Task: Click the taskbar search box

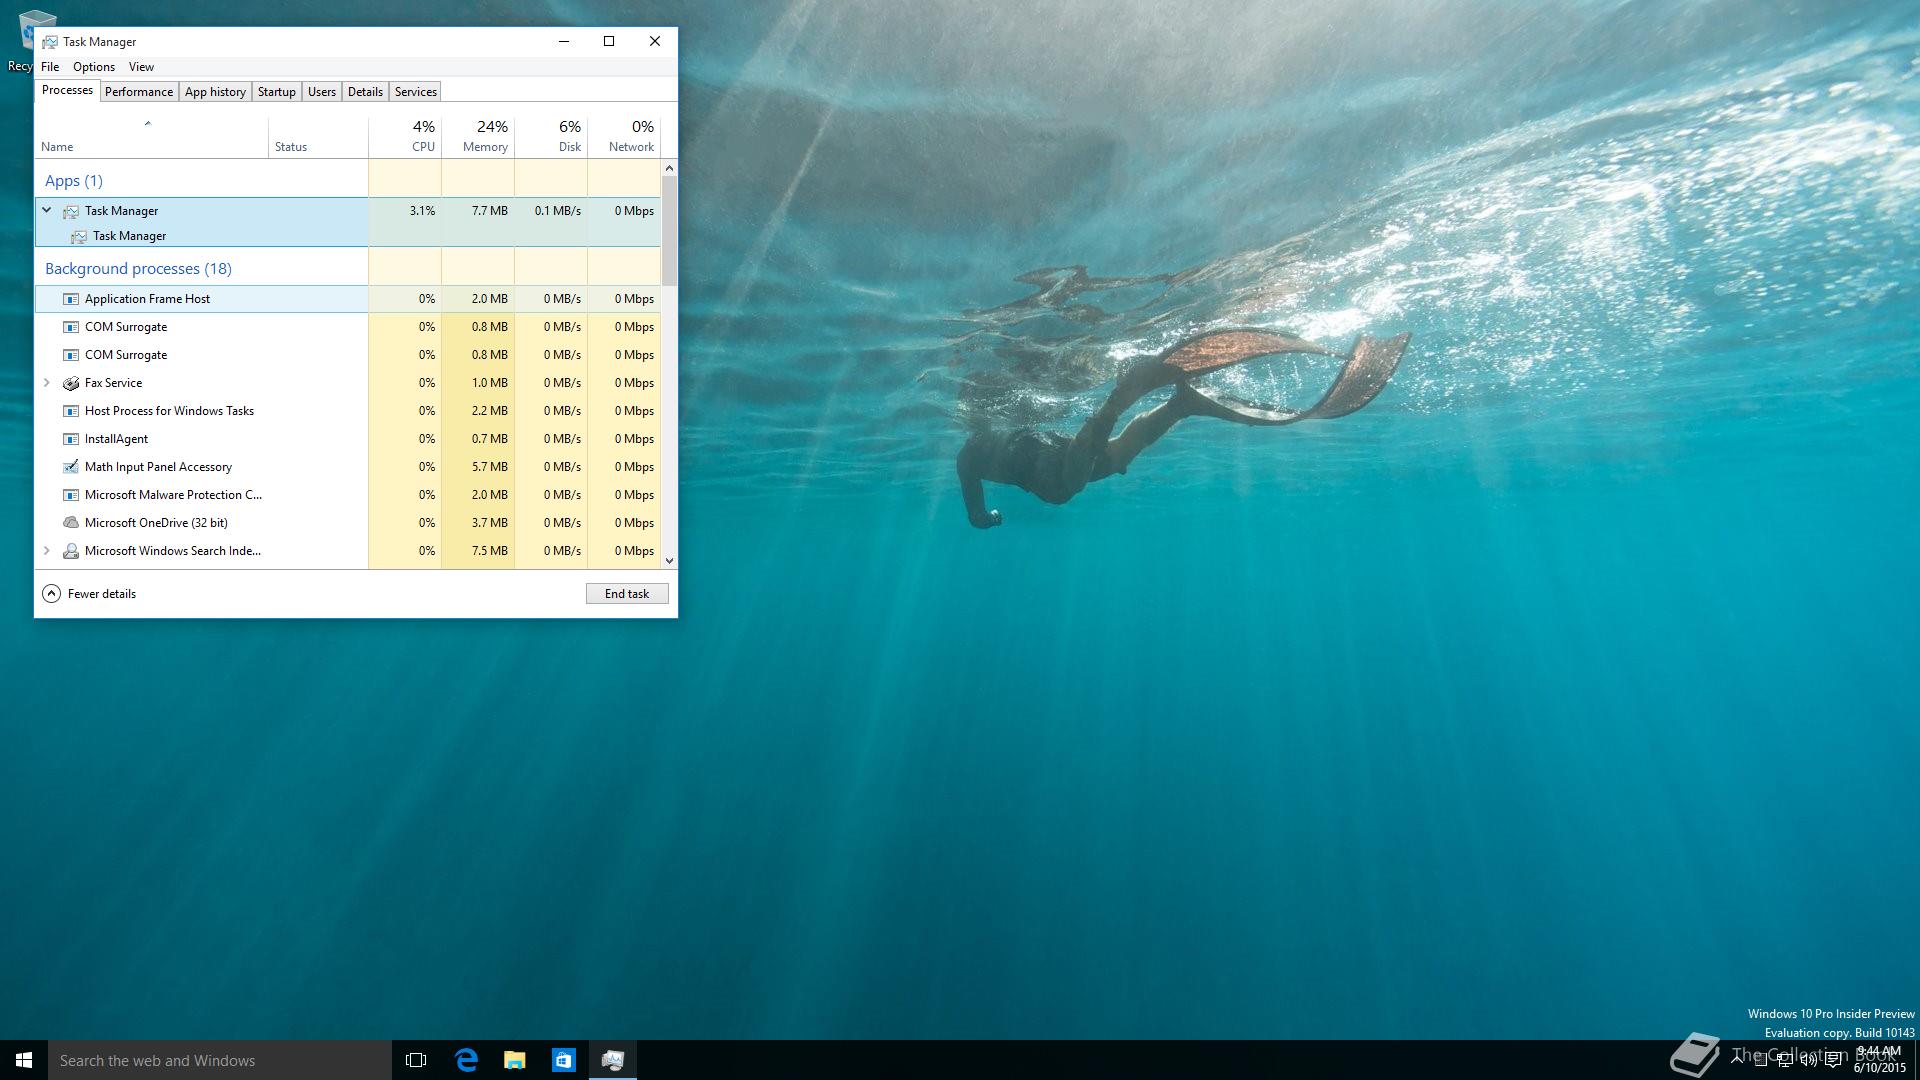Action: (220, 1060)
